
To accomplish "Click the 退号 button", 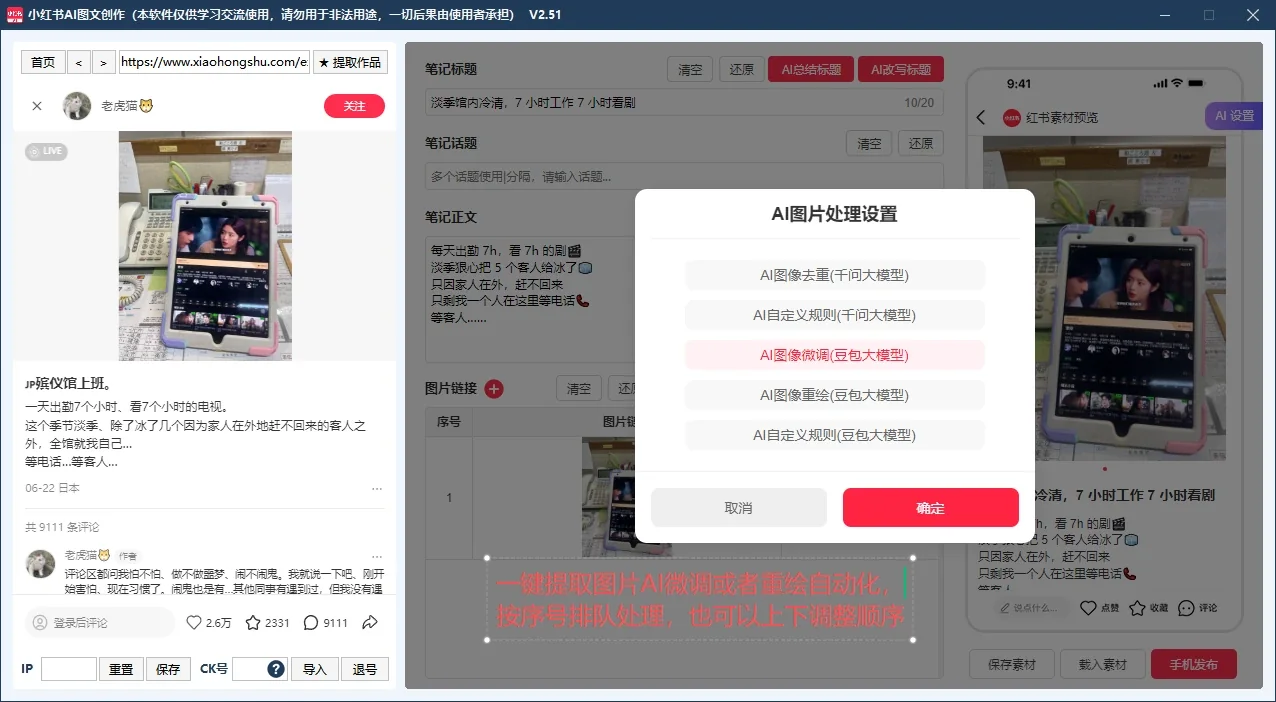I will point(365,669).
